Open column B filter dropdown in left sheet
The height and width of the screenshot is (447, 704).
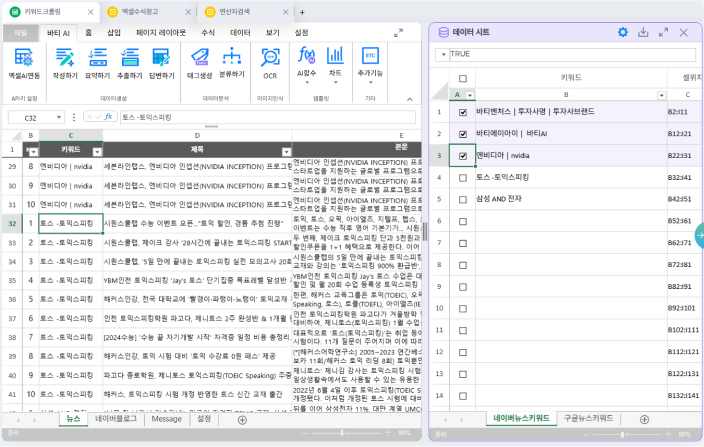pos(33,152)
